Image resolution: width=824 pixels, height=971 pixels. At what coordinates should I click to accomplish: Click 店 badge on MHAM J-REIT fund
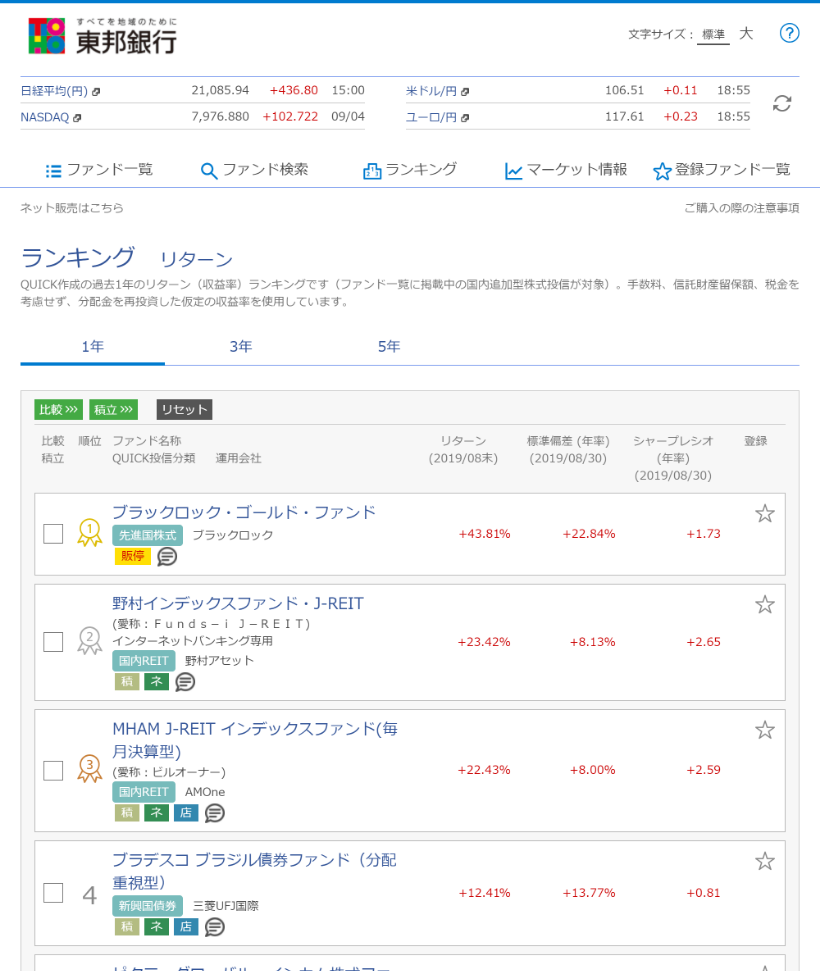pyautogui.click(x=186, y=812)
